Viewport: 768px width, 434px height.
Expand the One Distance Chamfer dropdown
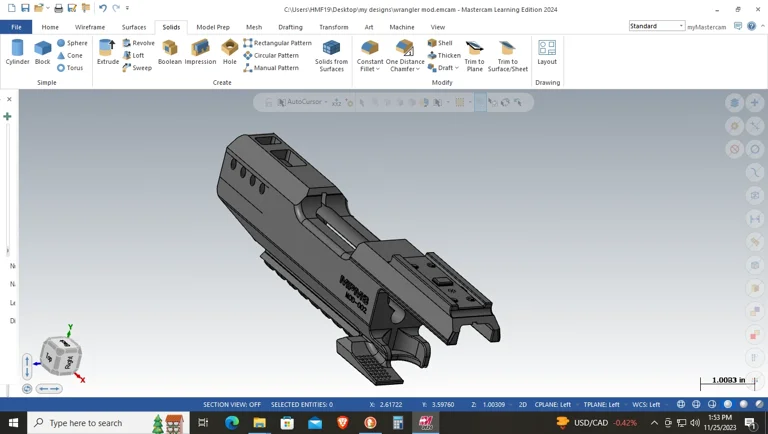418,70
